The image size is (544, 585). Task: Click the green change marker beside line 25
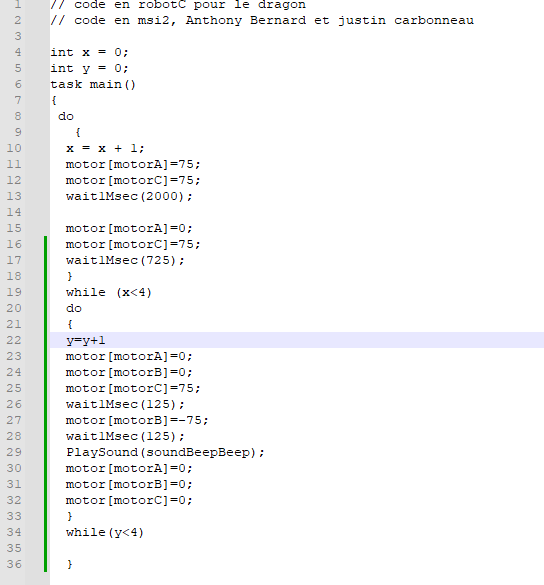46,388
